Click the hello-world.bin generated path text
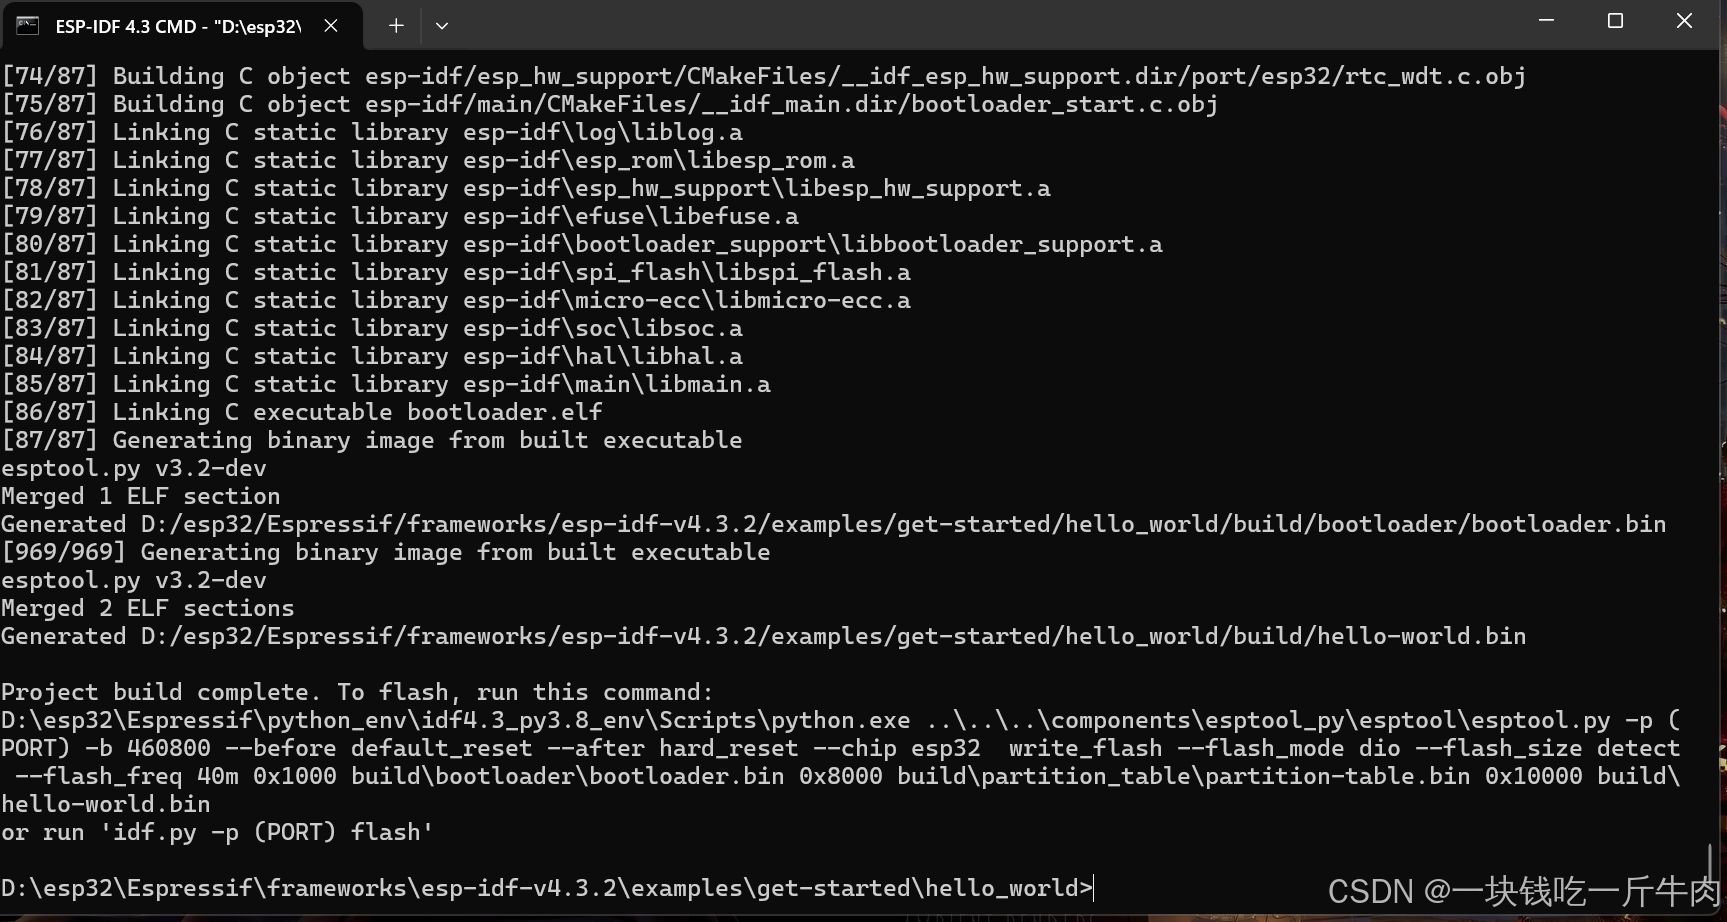The width and height of the screenshot is (1727, 922). (x=760, y=636)
